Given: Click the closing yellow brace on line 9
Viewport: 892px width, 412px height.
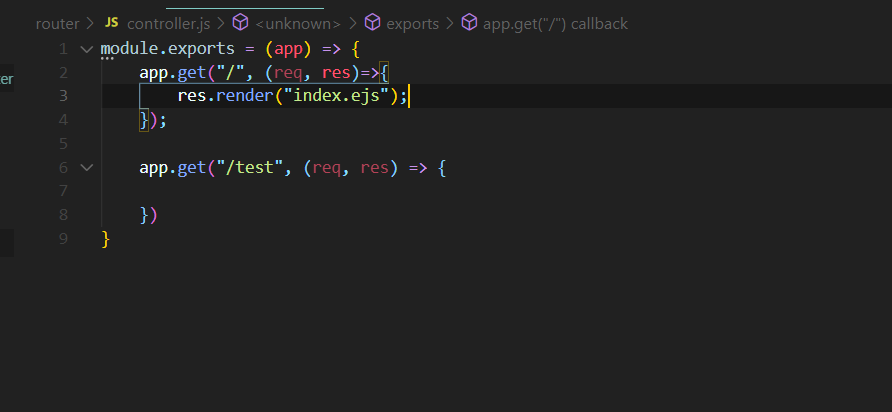Looking at the screenshot, I should (x=105, y=238).
